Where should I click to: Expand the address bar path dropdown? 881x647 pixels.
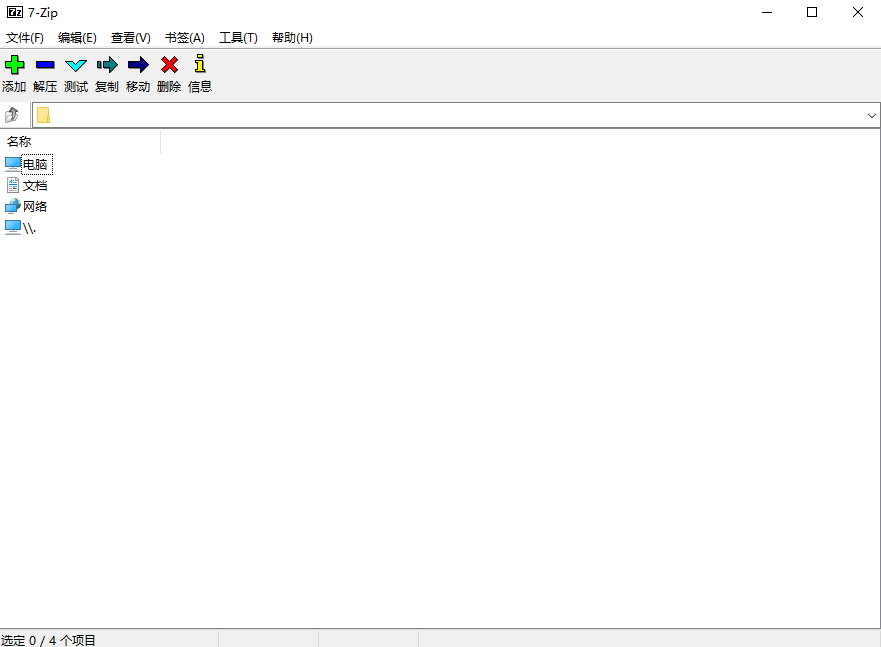(871, 116)
